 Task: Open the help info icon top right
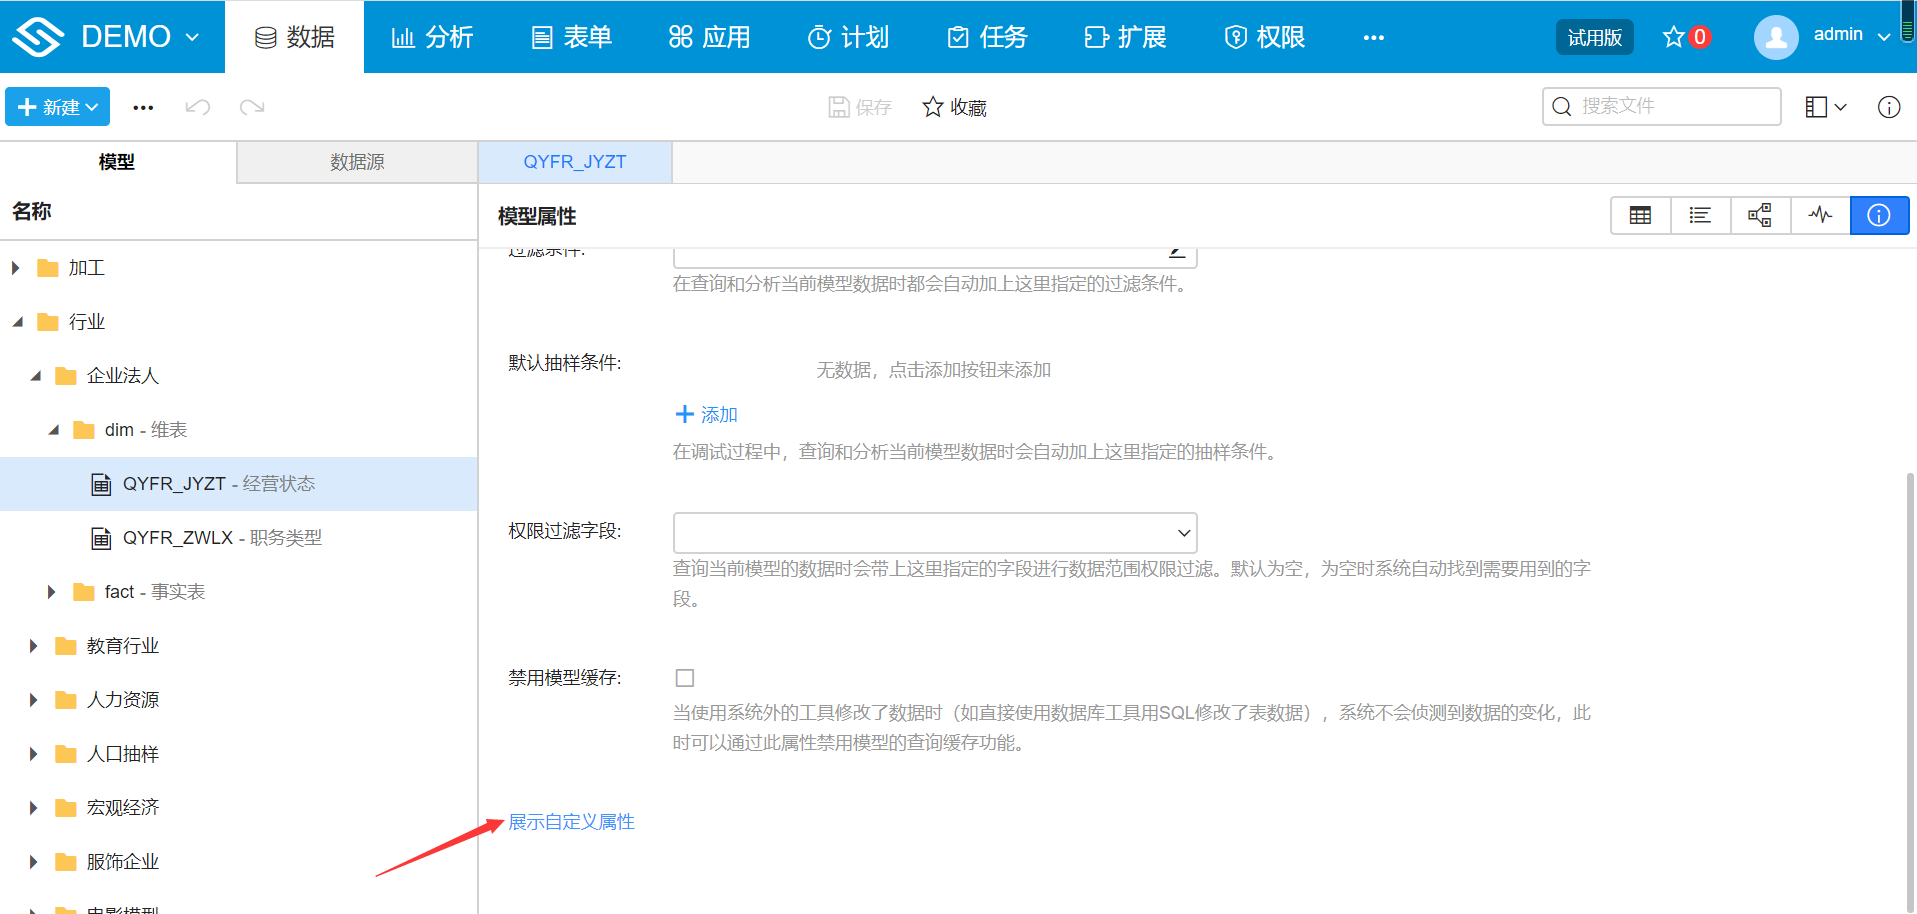1889,107
